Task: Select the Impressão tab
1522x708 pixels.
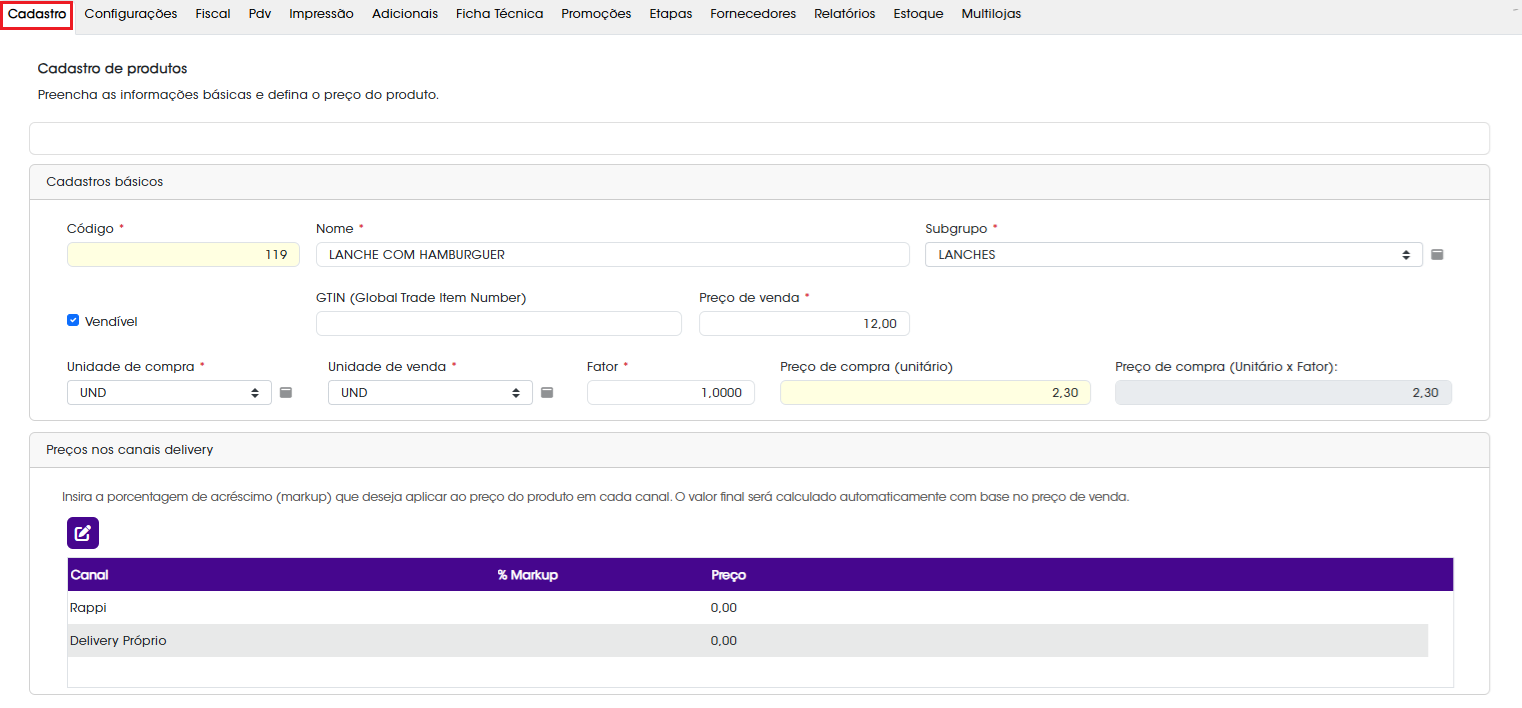Action: point(321,14)
